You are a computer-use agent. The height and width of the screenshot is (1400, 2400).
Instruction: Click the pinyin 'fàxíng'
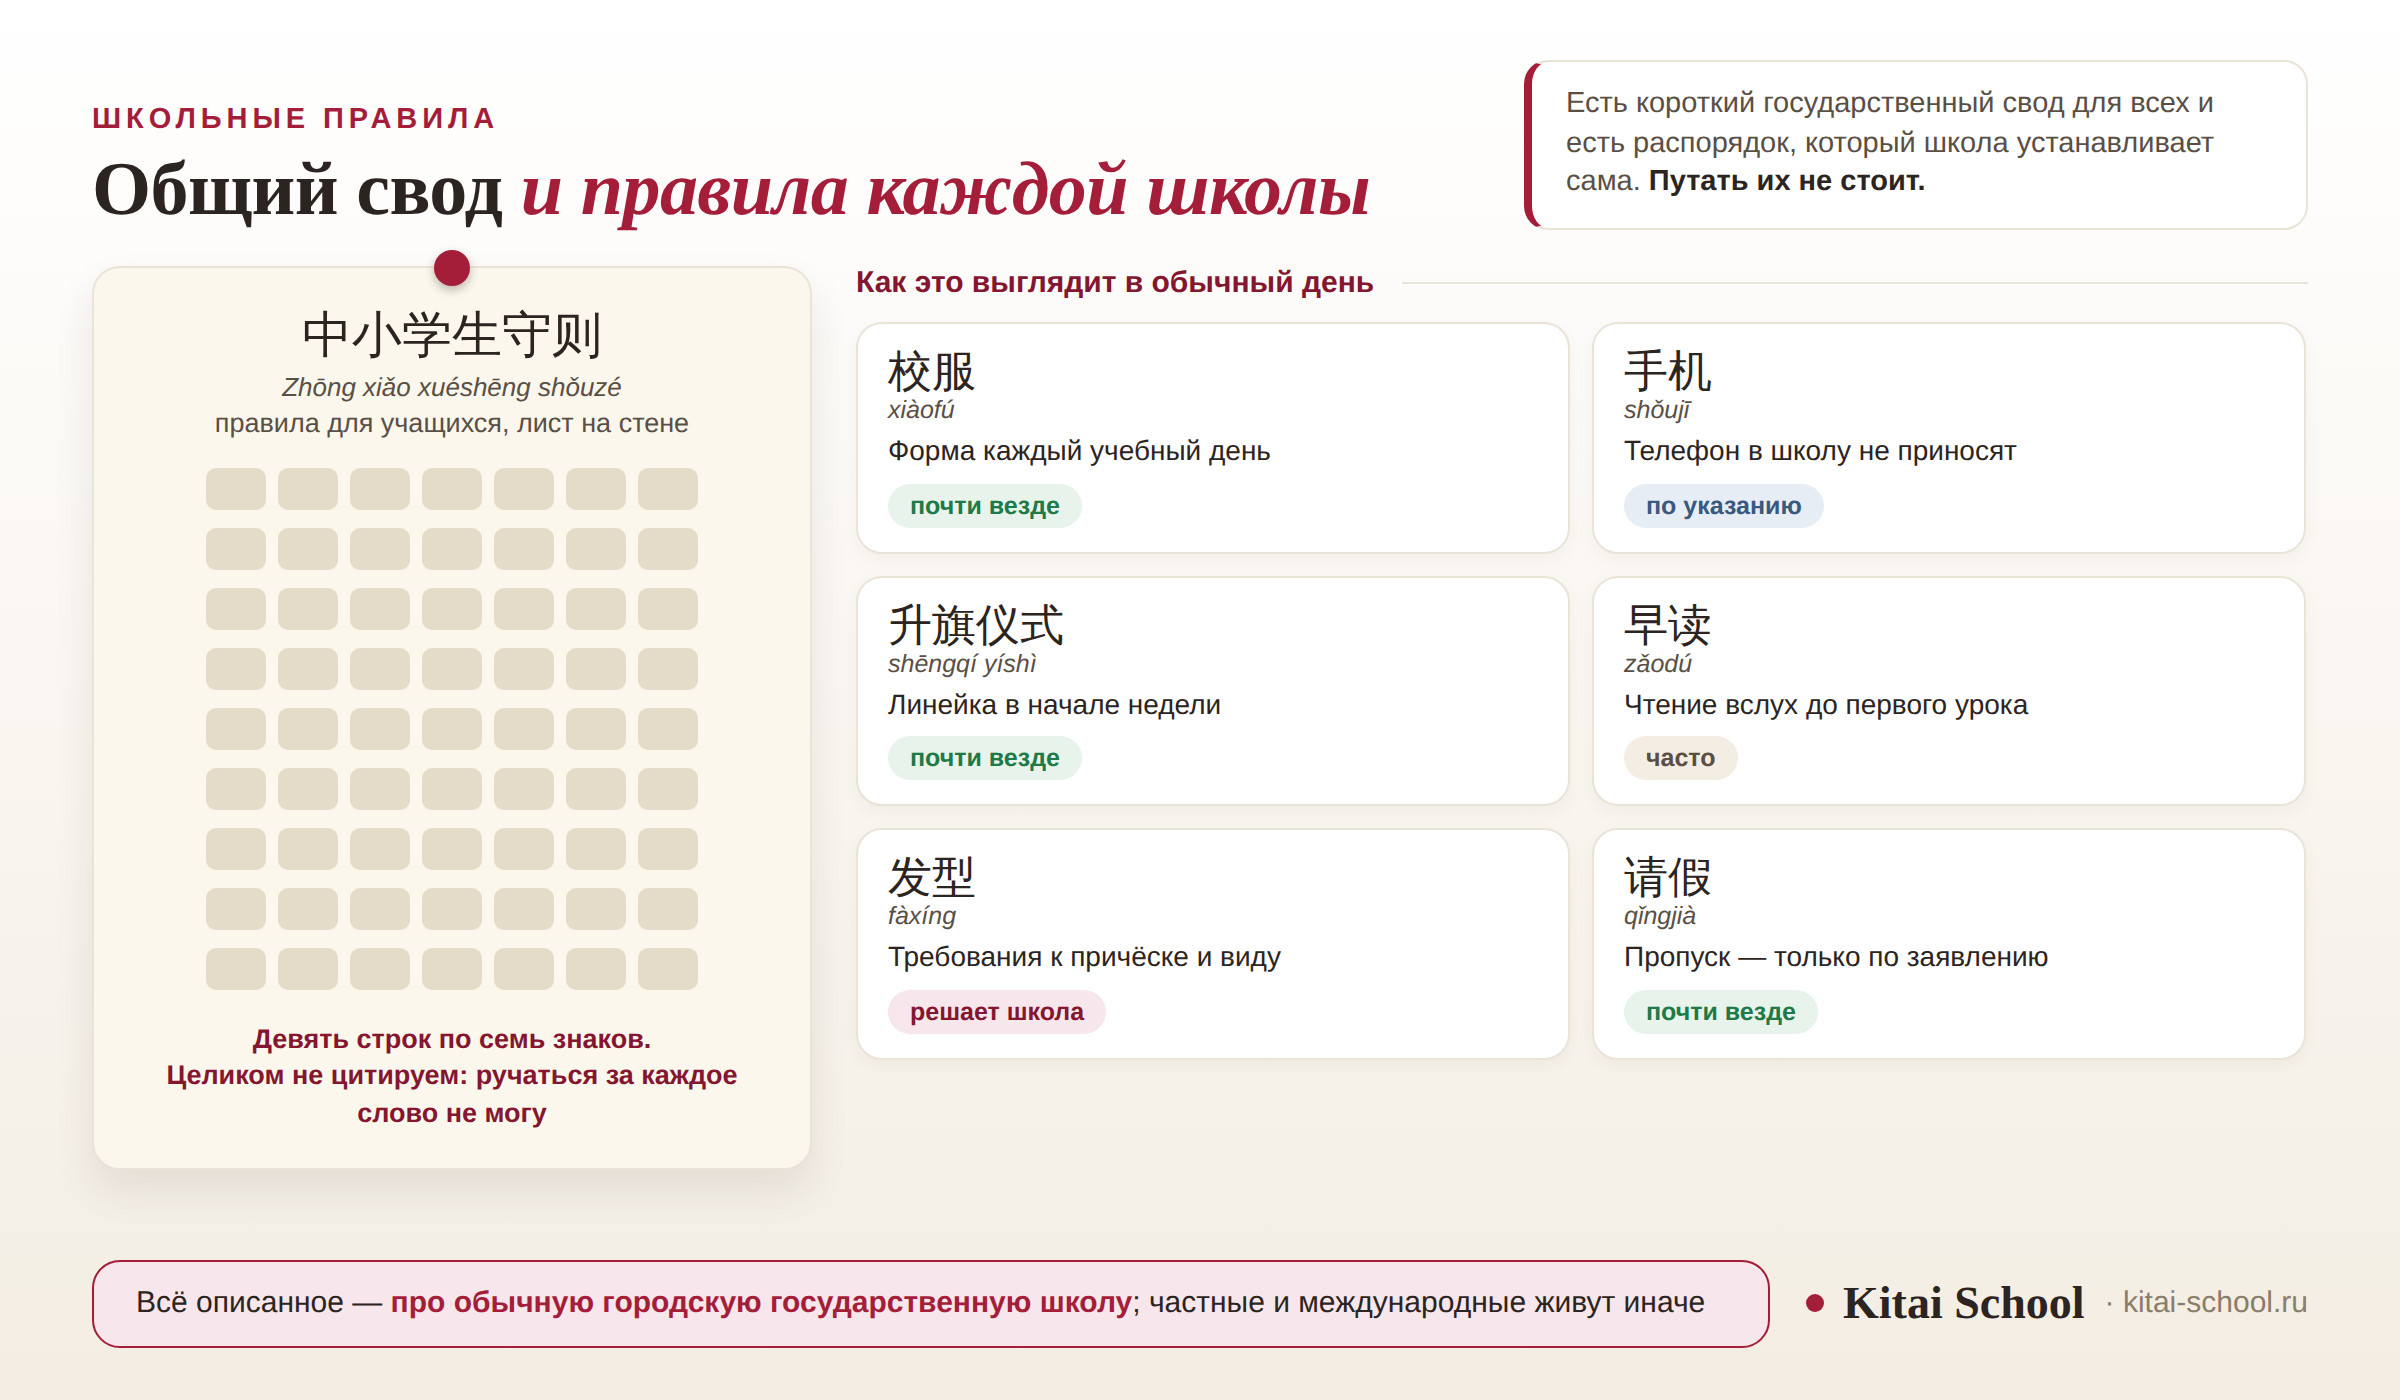pos(922,916)
